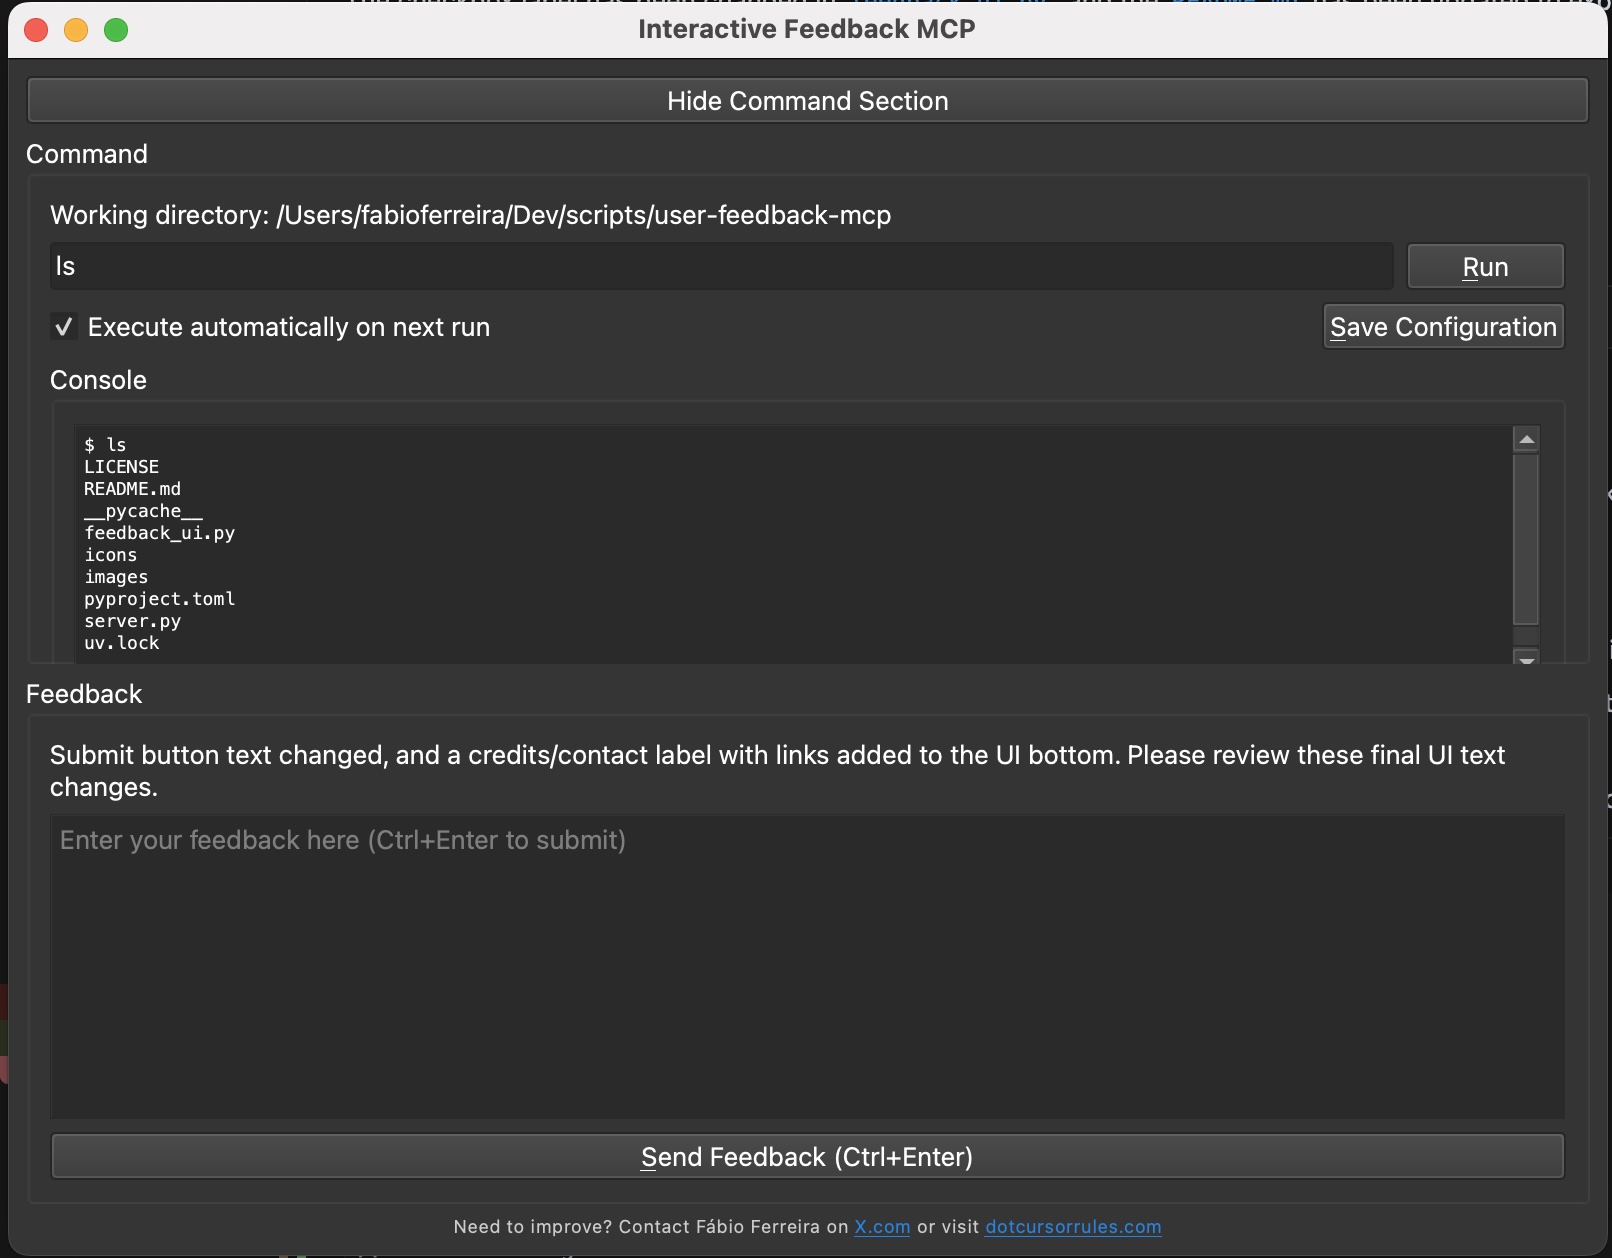Open the X.com link
Image resolution: width=1612 pixels, height=1258 pixels.
[882, 1227]
